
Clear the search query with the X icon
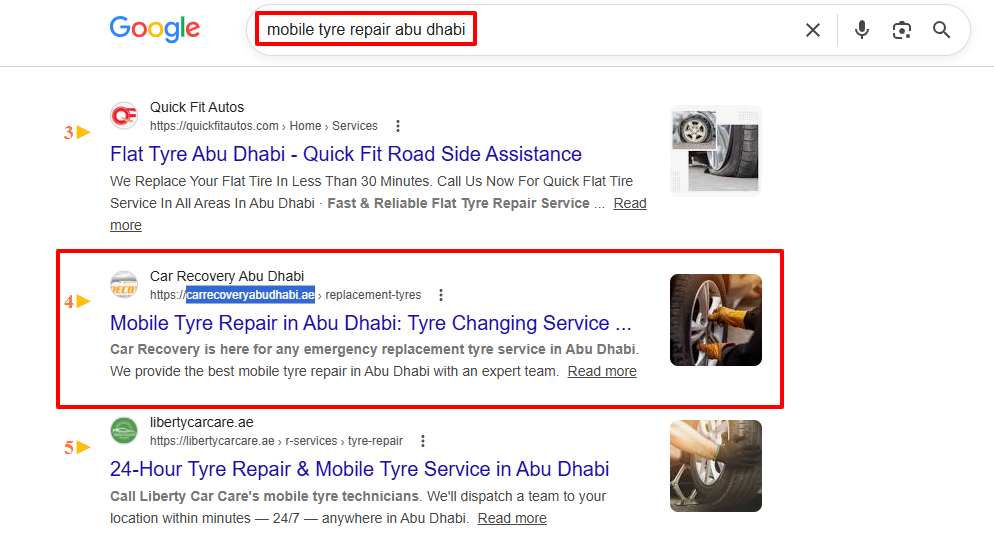click(813, 30)
